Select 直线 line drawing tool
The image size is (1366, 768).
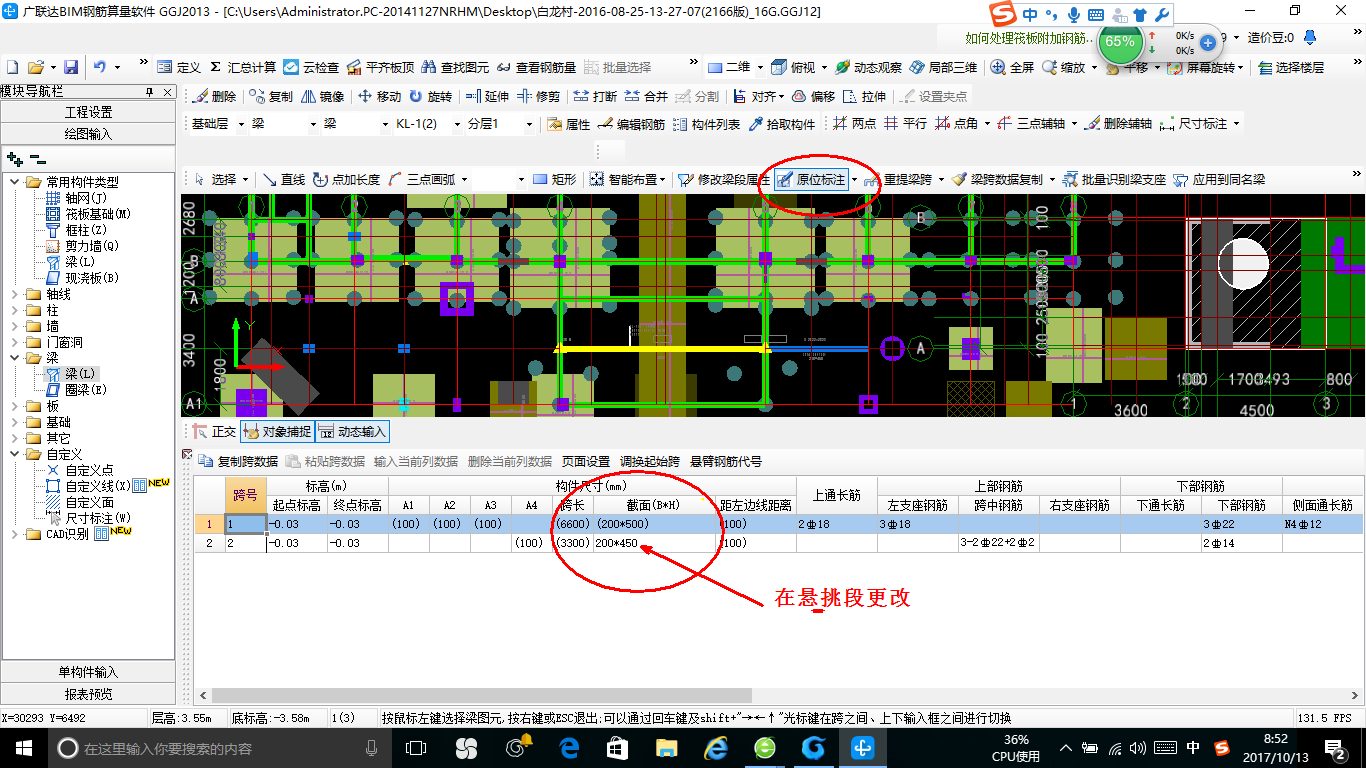coord(284,179)
